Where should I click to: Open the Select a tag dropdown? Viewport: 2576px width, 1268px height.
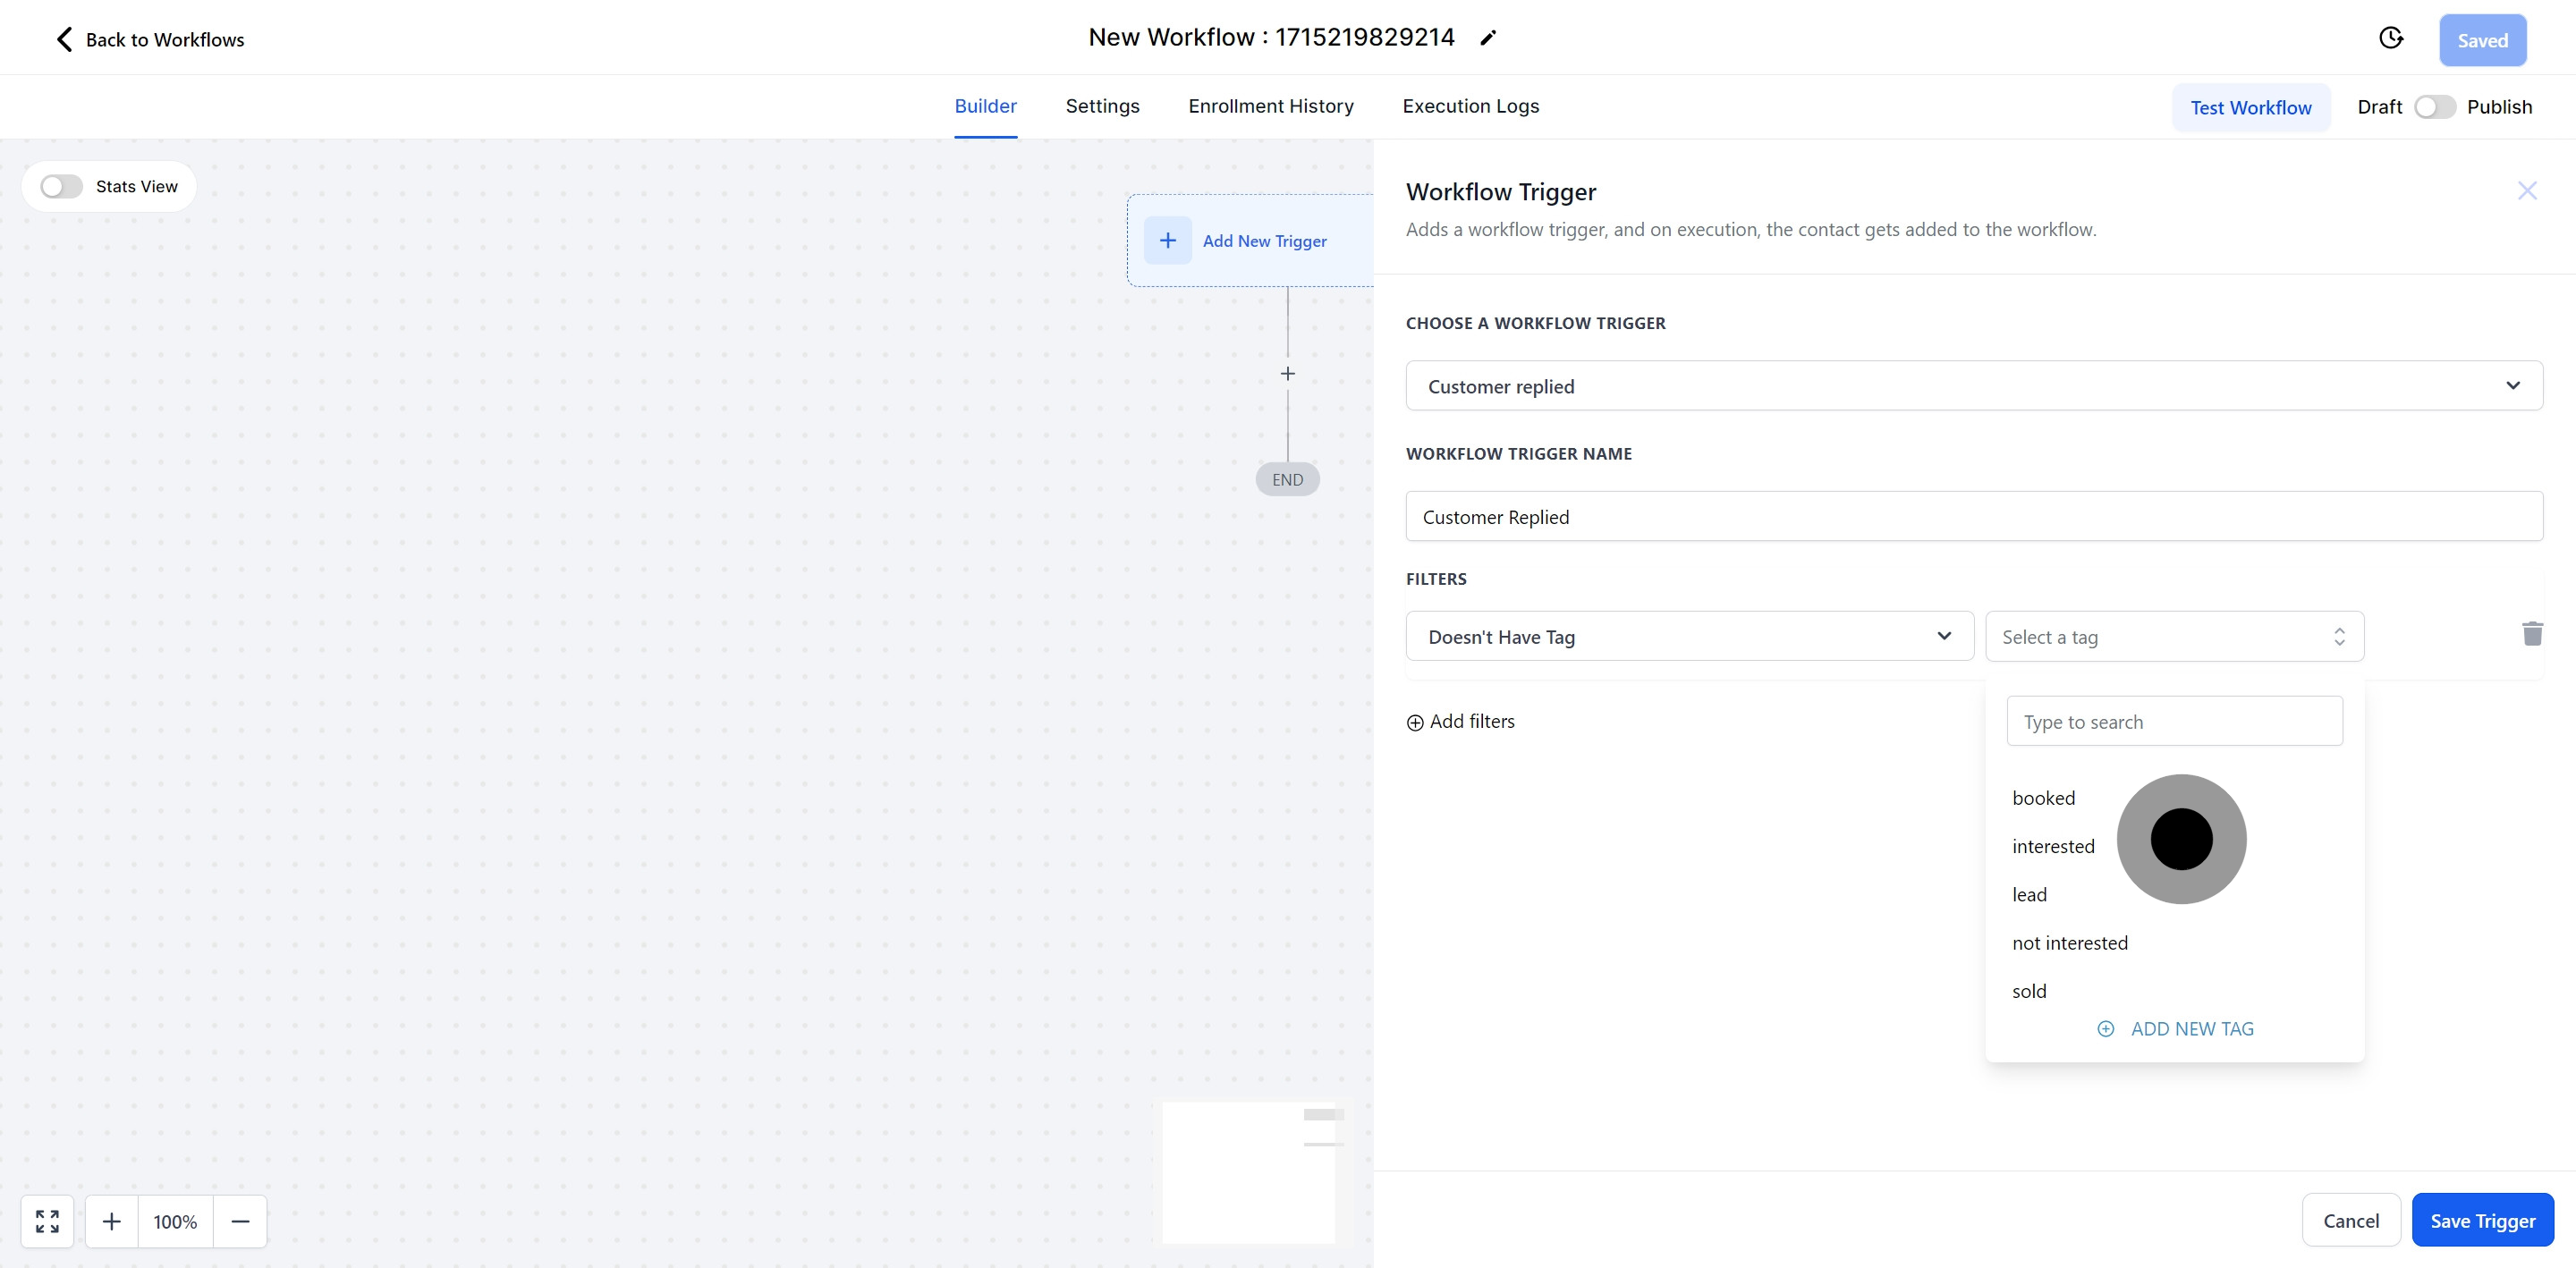point(2174,637)
